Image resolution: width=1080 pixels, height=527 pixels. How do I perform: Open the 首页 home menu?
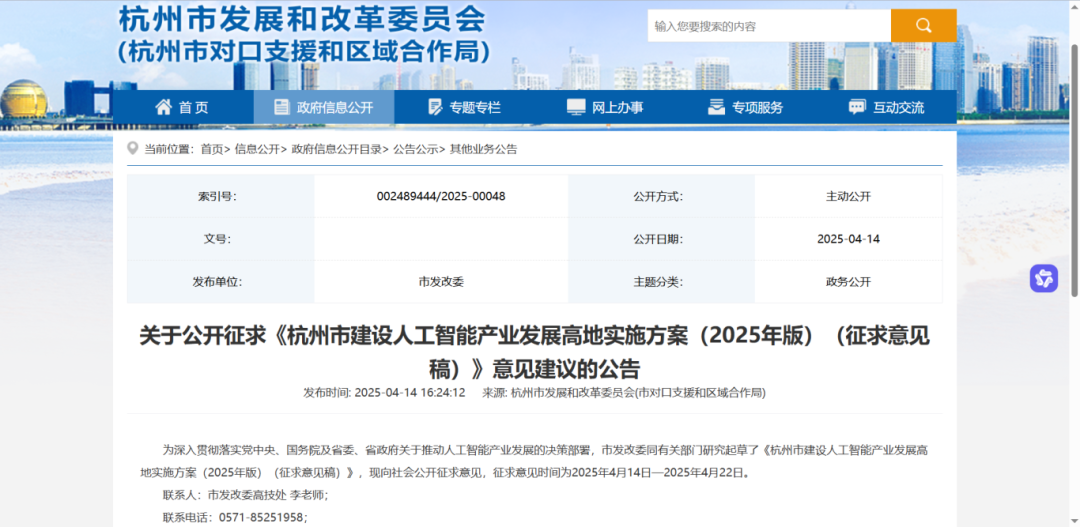pos(183,107)
